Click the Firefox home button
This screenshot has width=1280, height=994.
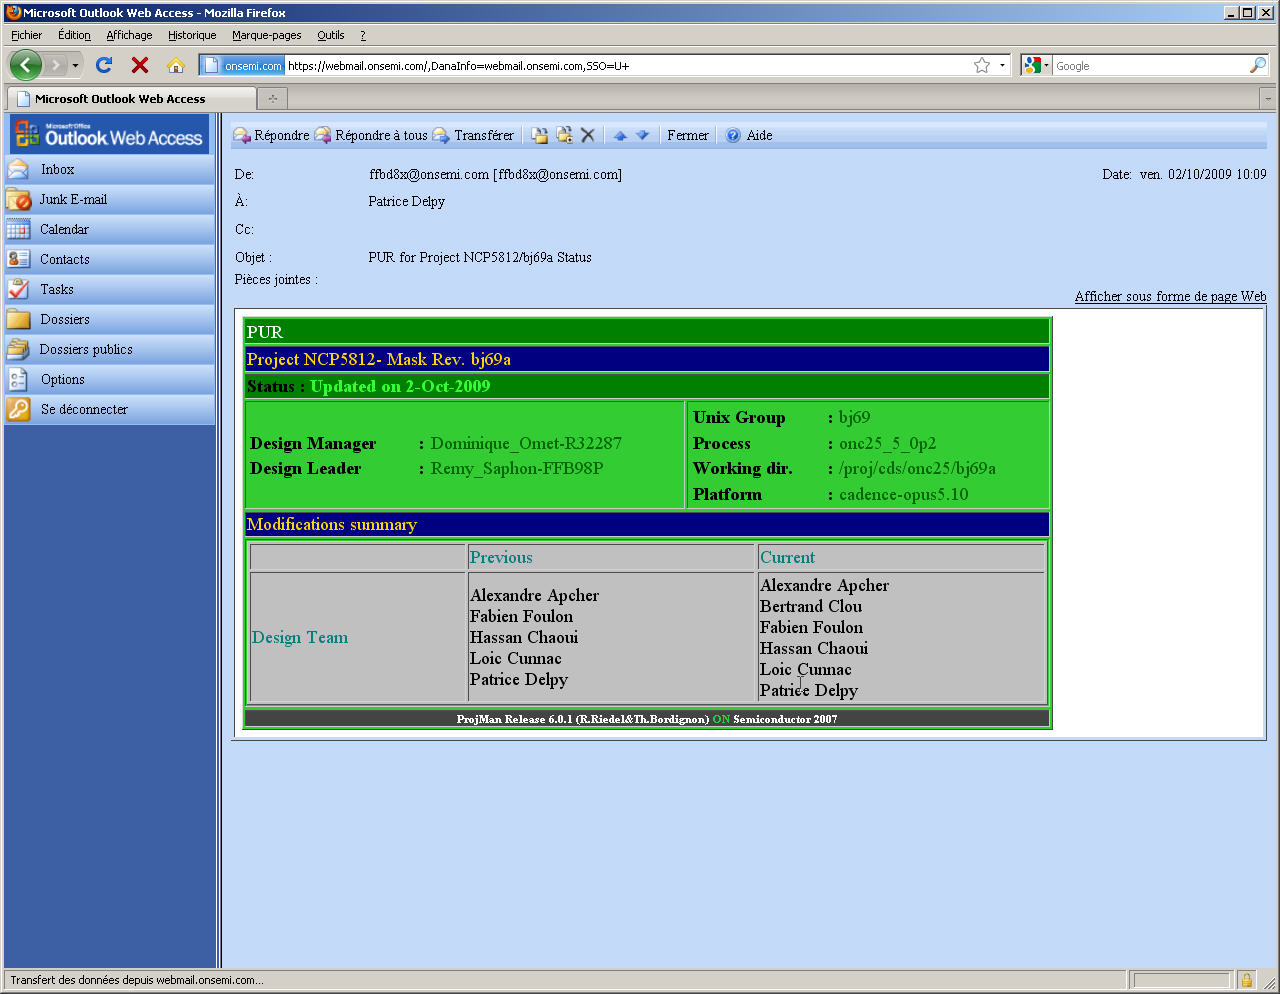click(176, 66)
